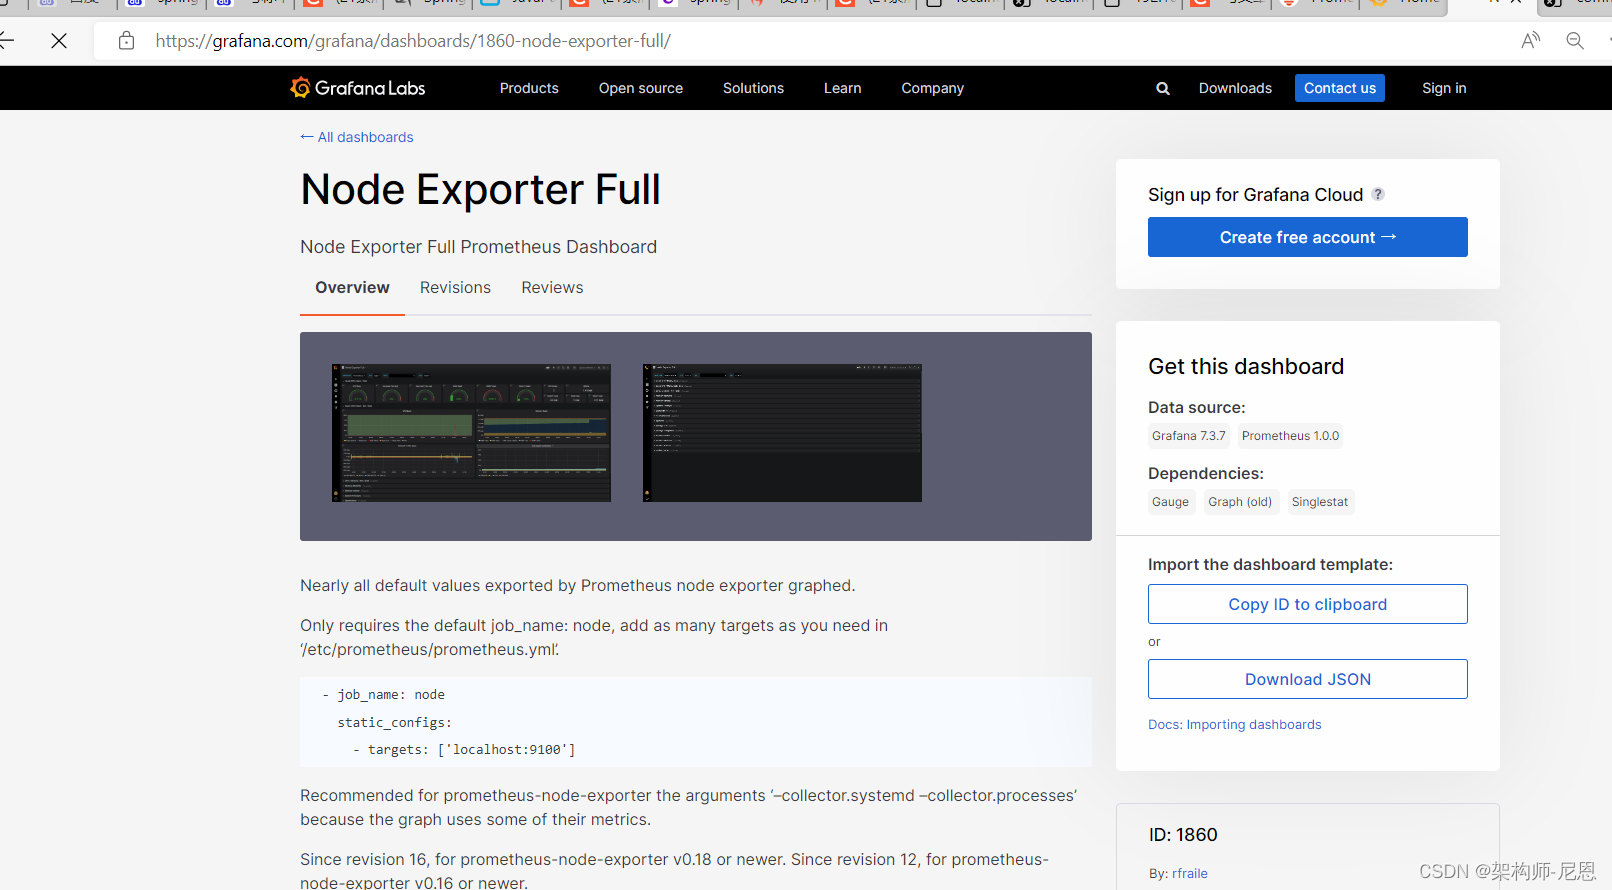Viewport: 1612px width, 890px height.
Task: Select the Overview tab
Action: pyautogui.click(x=352, y=288)
